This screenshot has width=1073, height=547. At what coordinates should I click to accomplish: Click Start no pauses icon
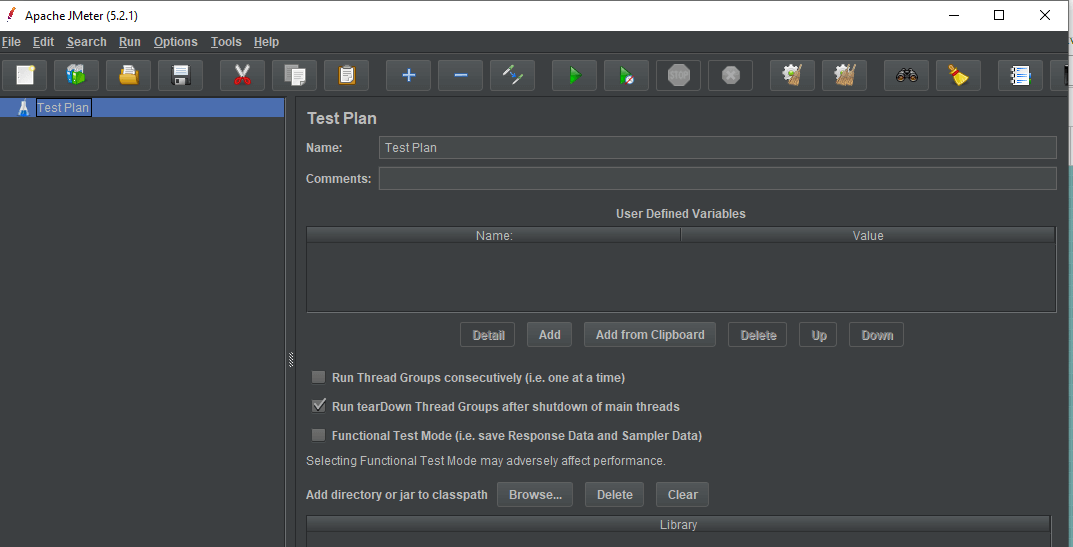tap(627, 75)
